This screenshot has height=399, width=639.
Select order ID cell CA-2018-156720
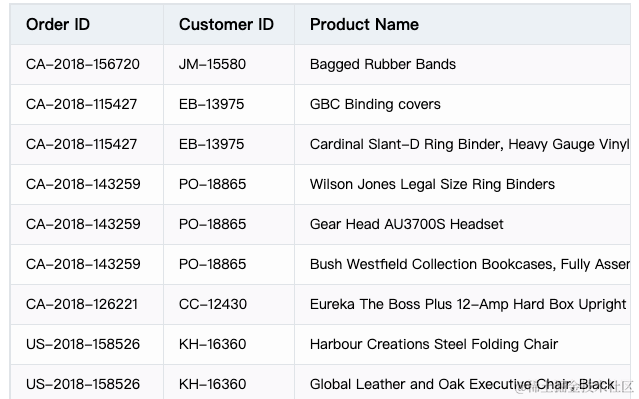click(87, 64)
